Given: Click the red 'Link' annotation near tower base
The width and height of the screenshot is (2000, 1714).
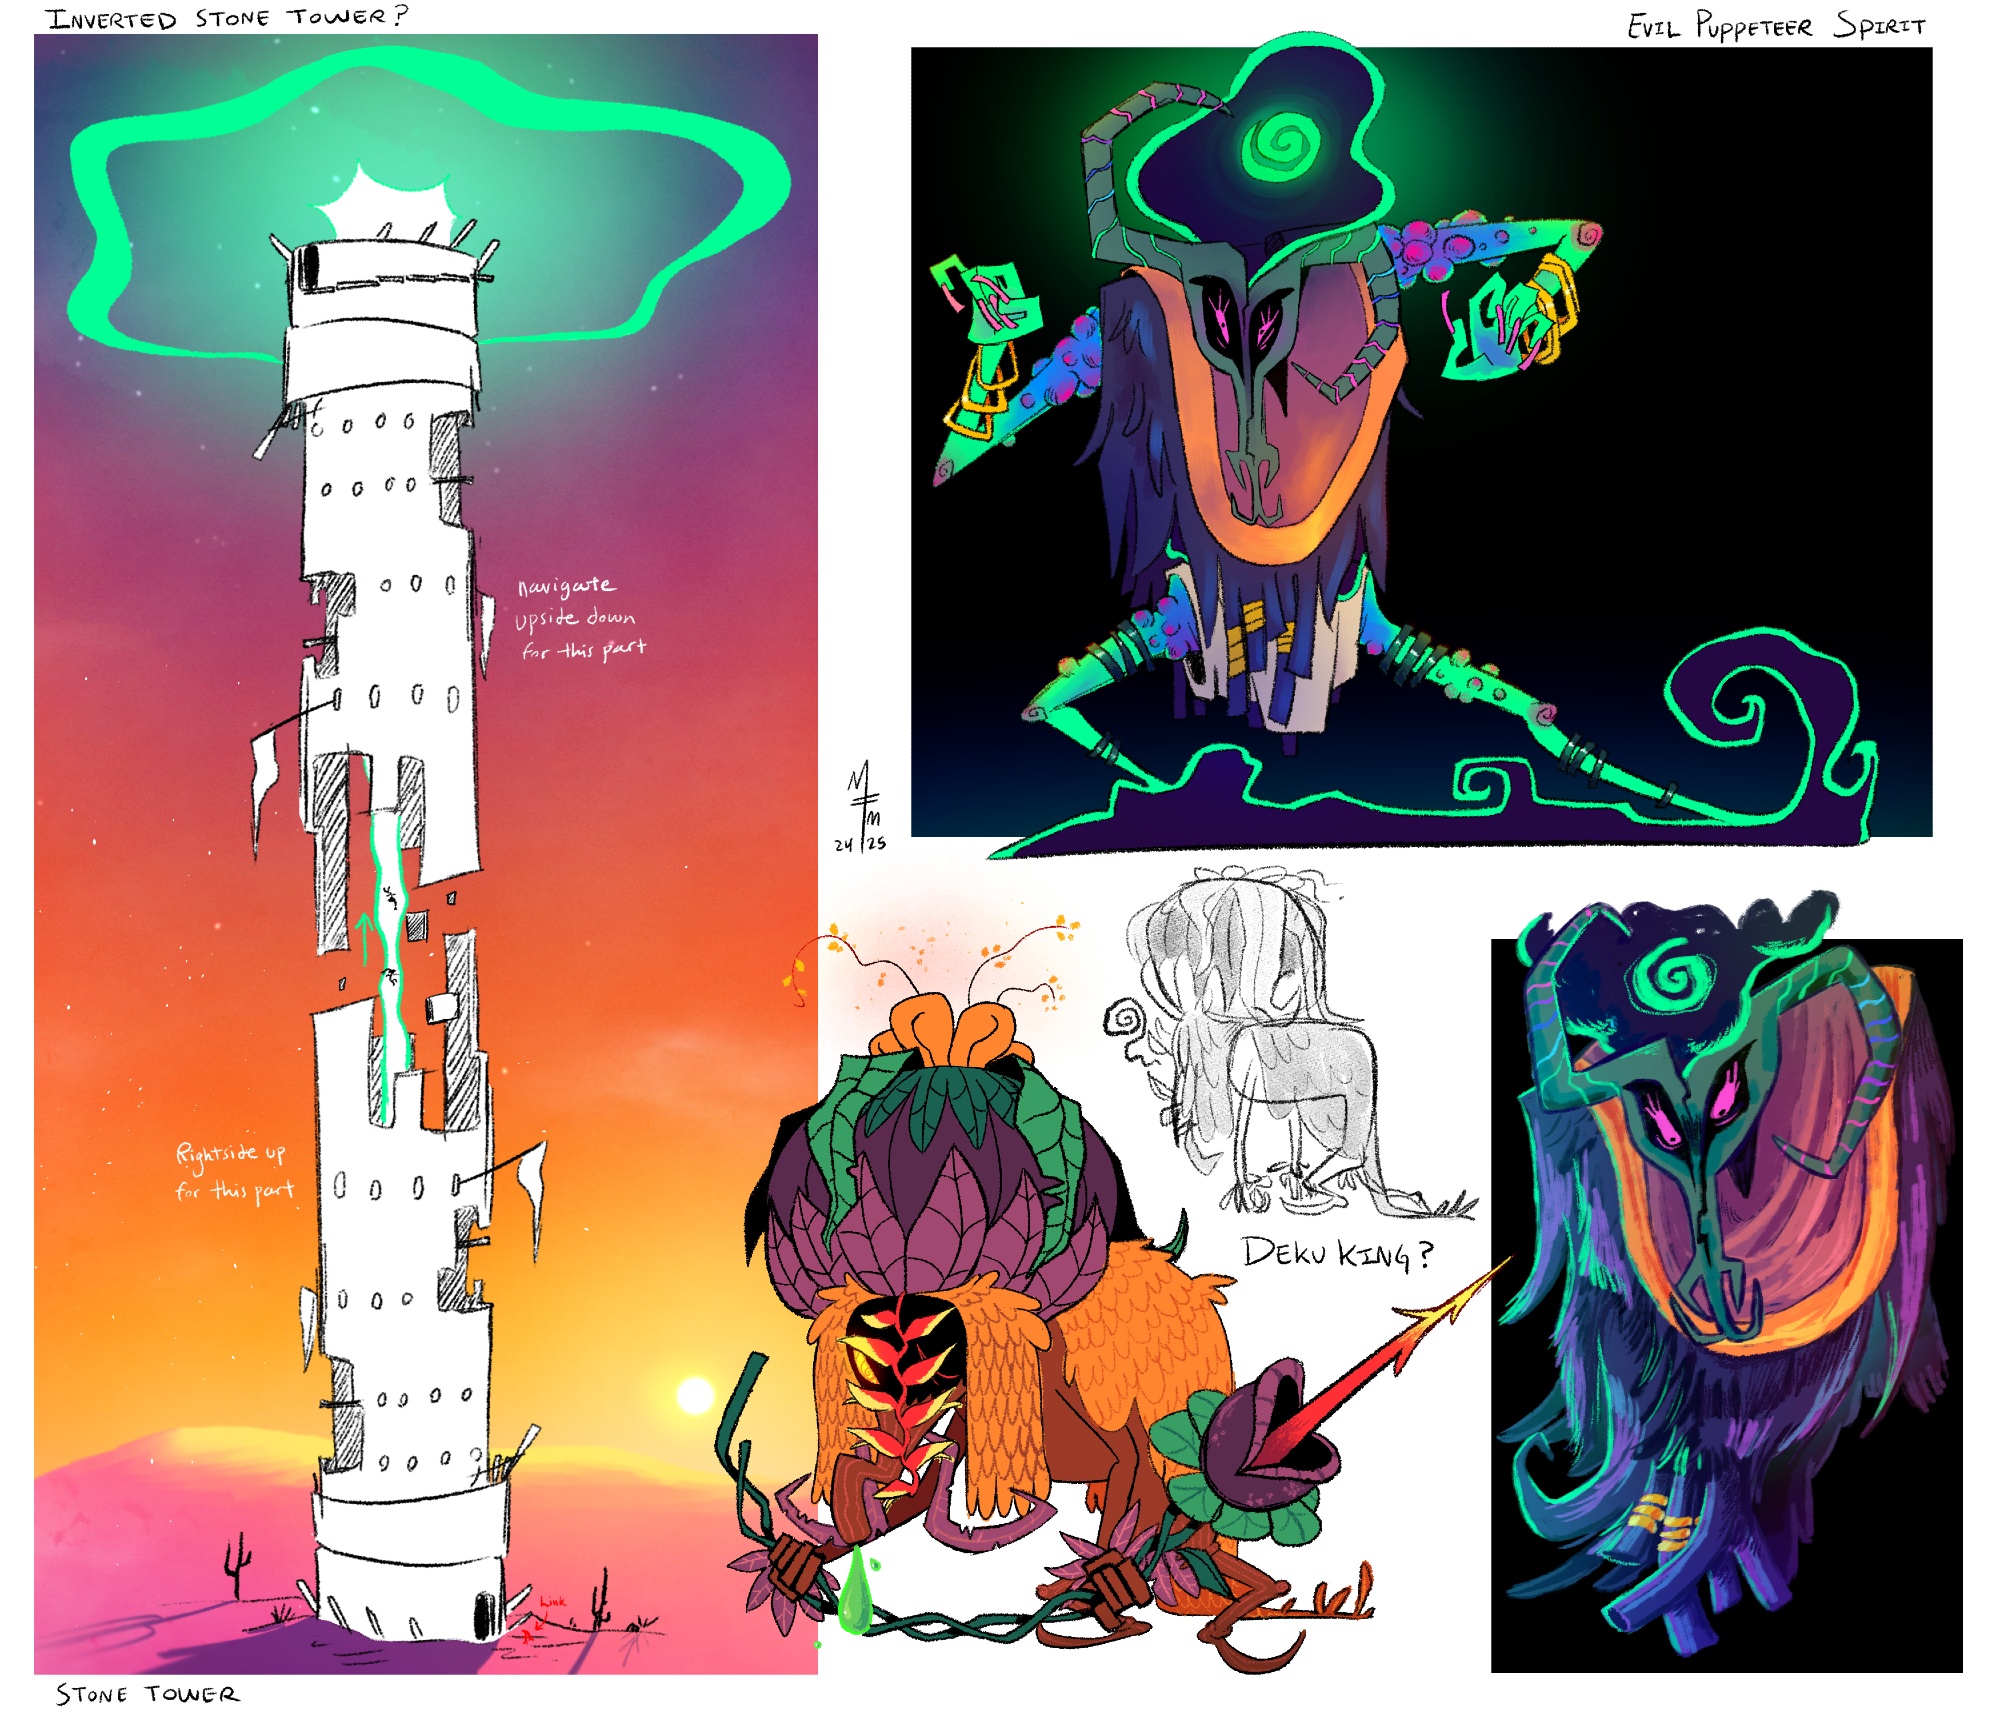Looking at the screenshot, I should pyautogui.click(x=553, y=1601).
